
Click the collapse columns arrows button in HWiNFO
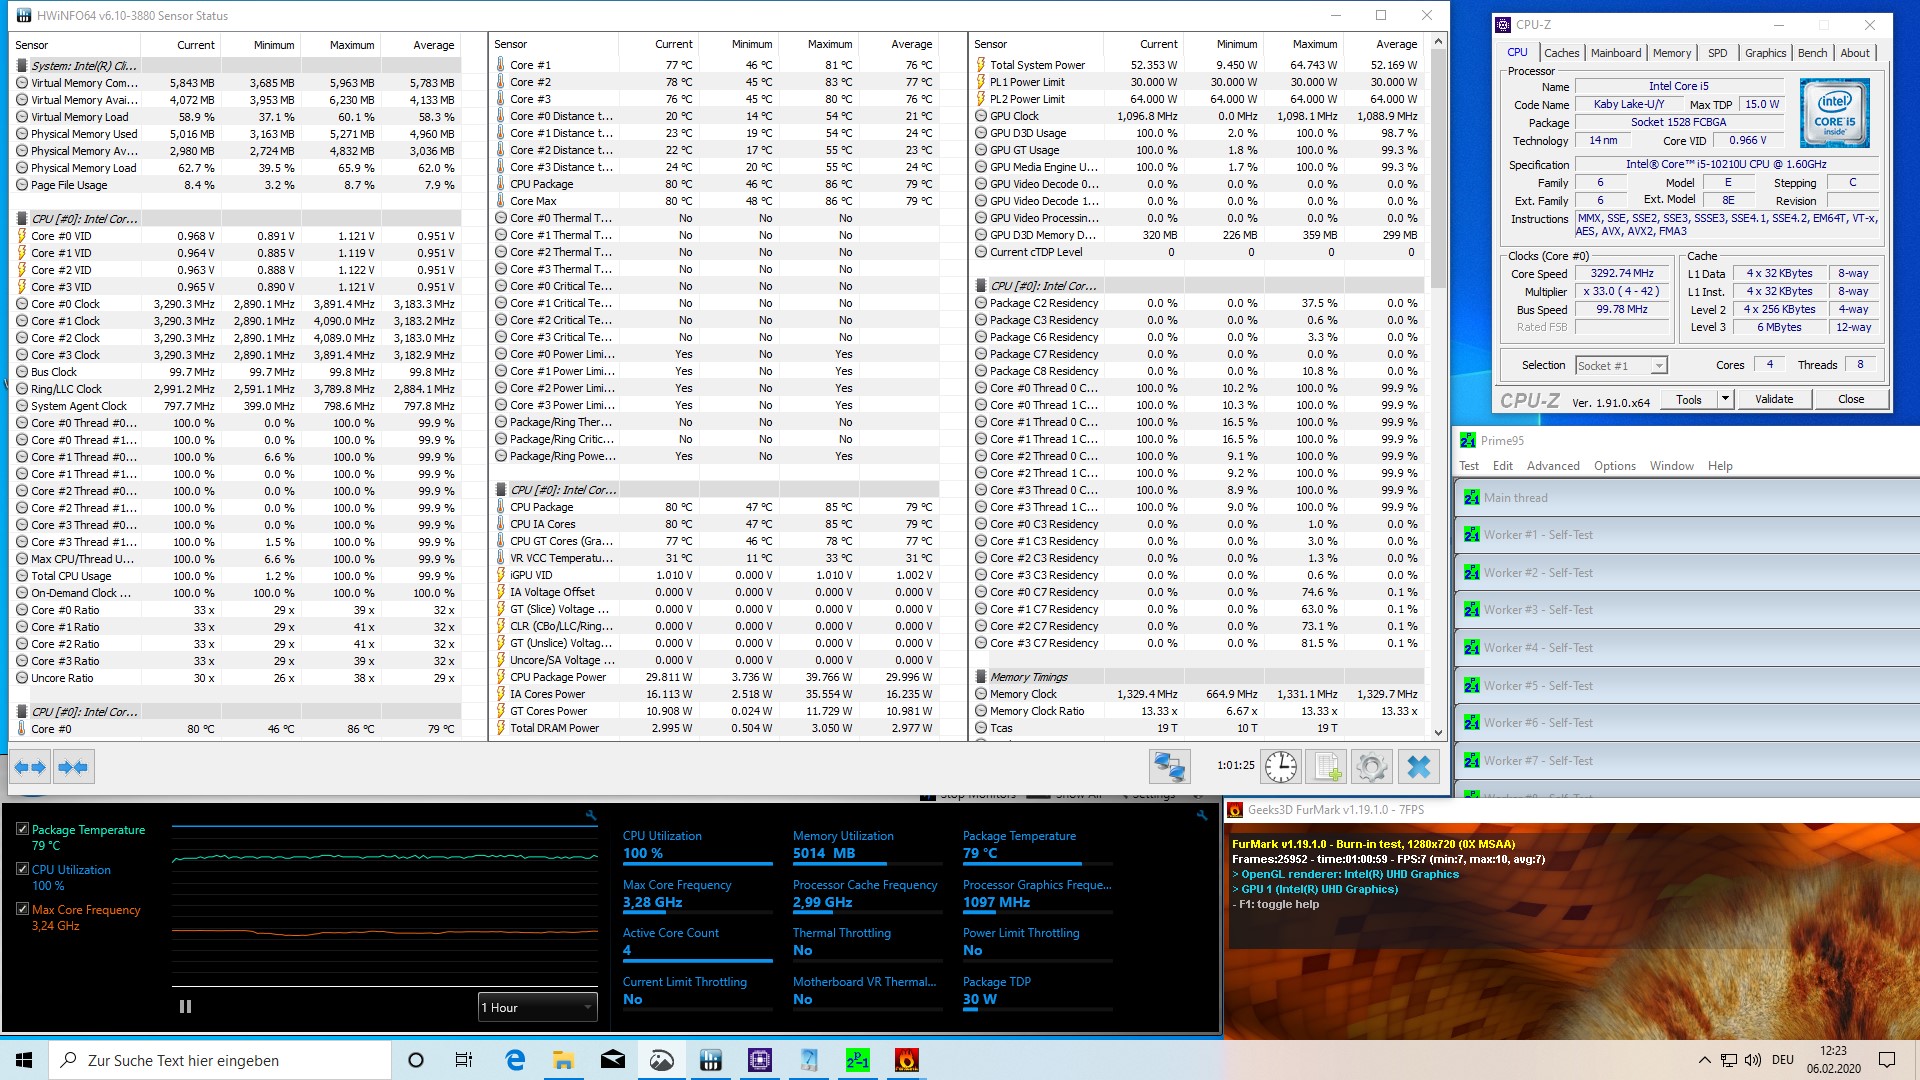(73, 767)
